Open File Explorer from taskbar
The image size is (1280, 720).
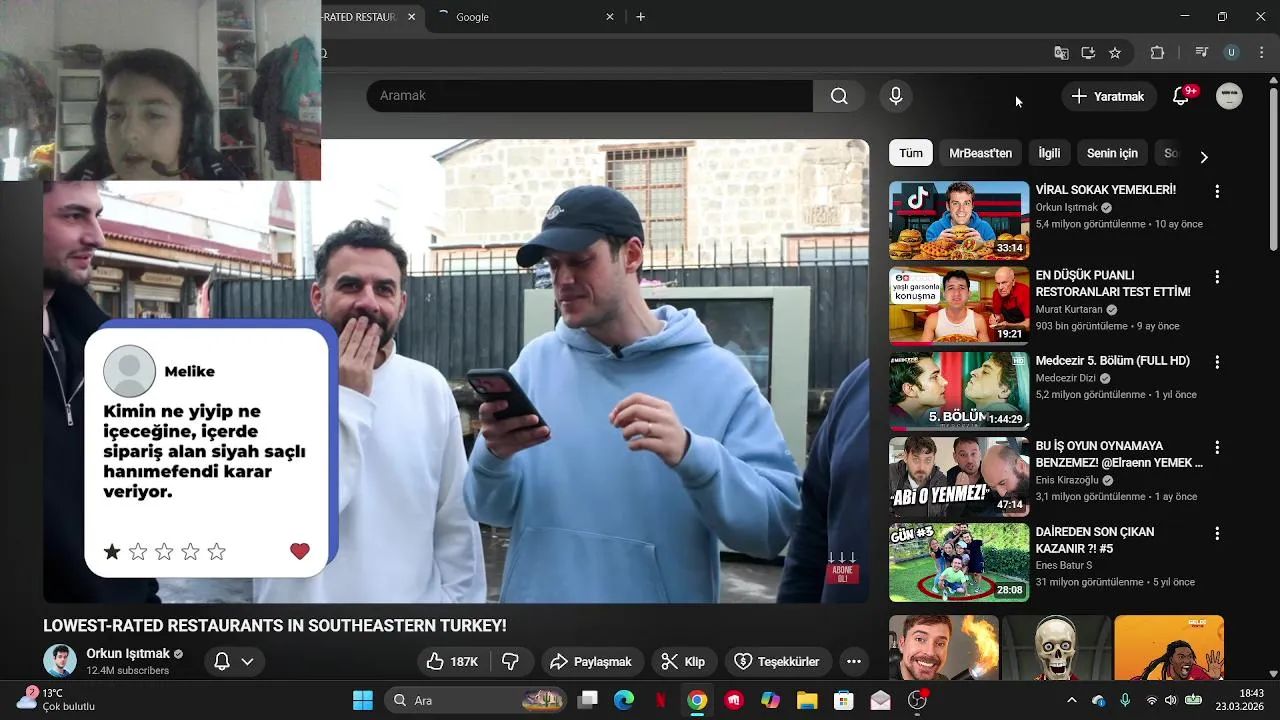point(807,700)
